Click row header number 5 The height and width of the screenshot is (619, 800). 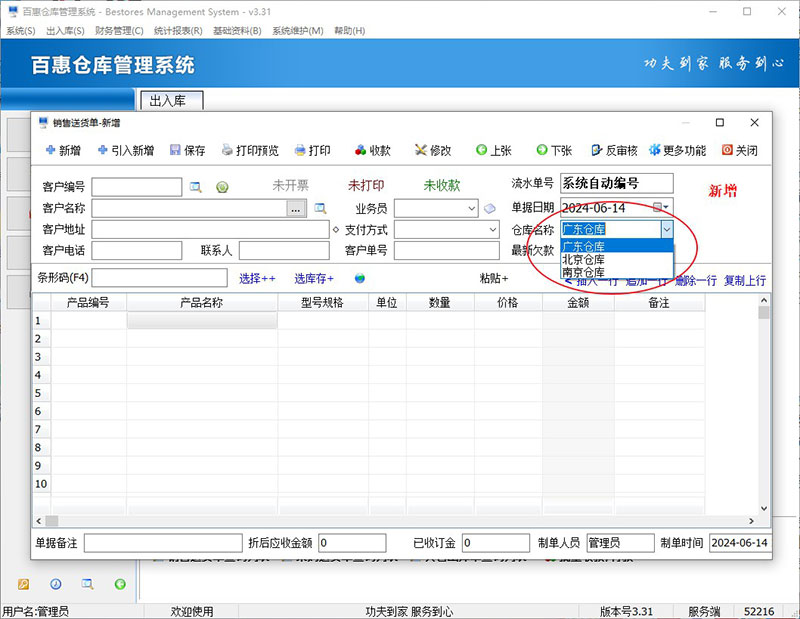pyautogui.click(x=41, y=393)
